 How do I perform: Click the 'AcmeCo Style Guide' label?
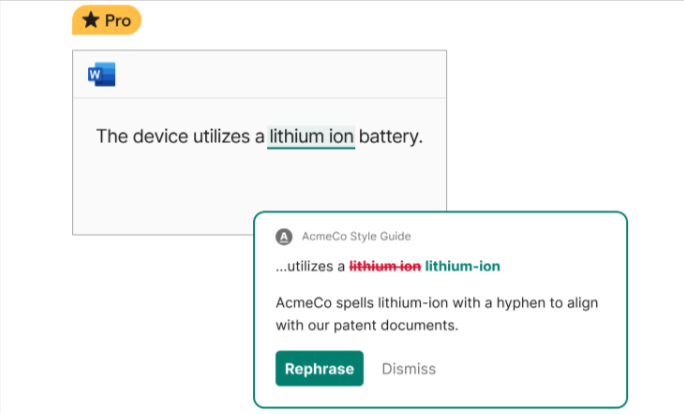coord(356,236)
